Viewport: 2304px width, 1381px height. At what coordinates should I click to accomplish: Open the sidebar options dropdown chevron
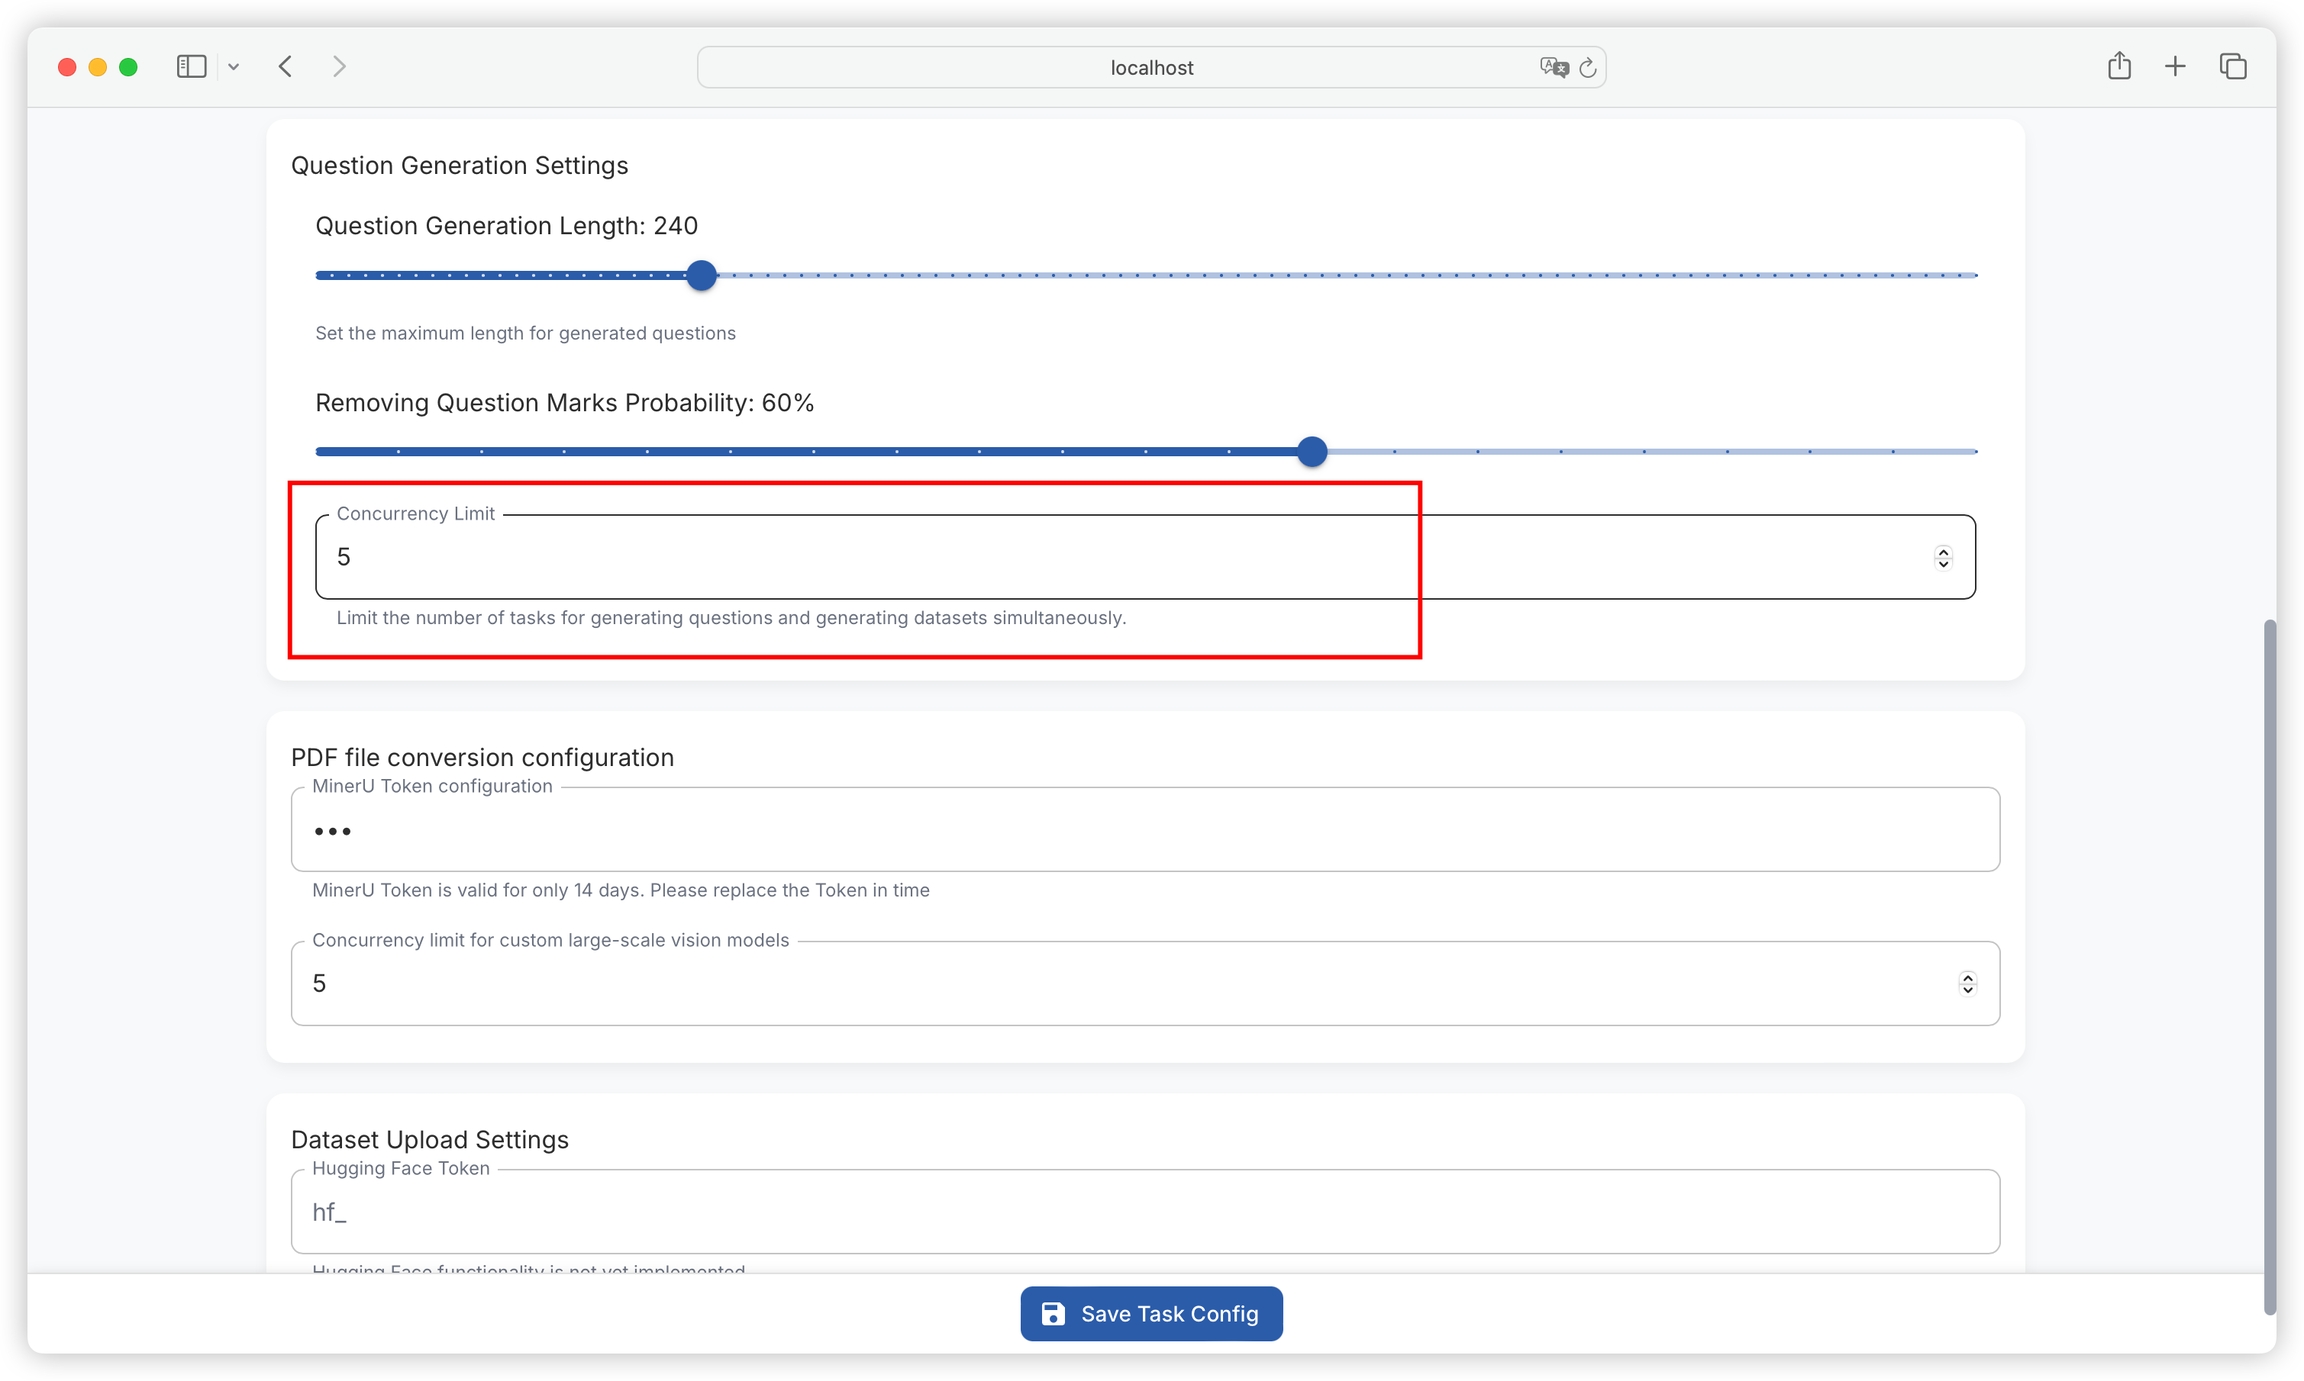[x=233, y=67]
